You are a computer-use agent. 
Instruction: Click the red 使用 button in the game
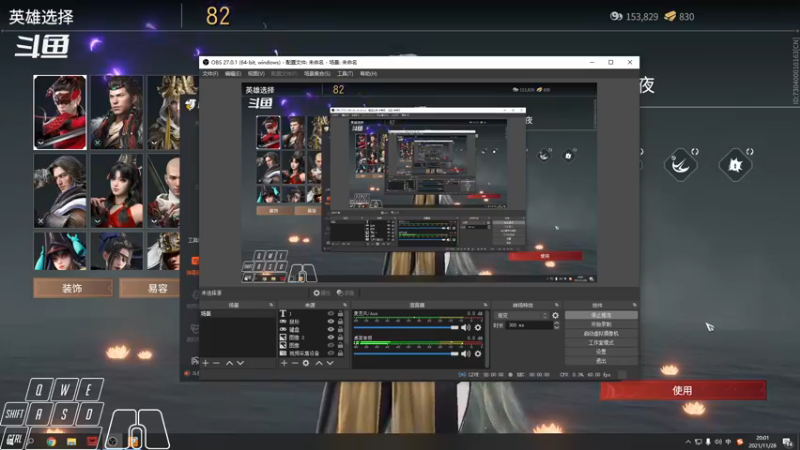click(683, 390)
